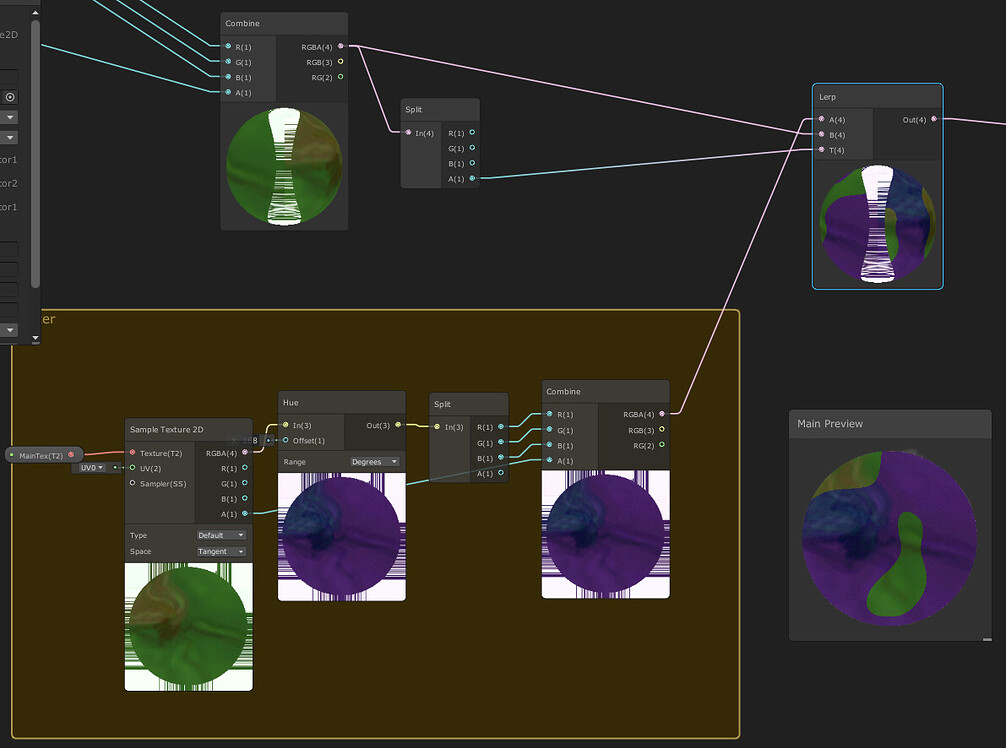1006x748 pixels.
Task: Toggle the exposed-parameter target icon in the left panel
Action: tap(8, 96)
